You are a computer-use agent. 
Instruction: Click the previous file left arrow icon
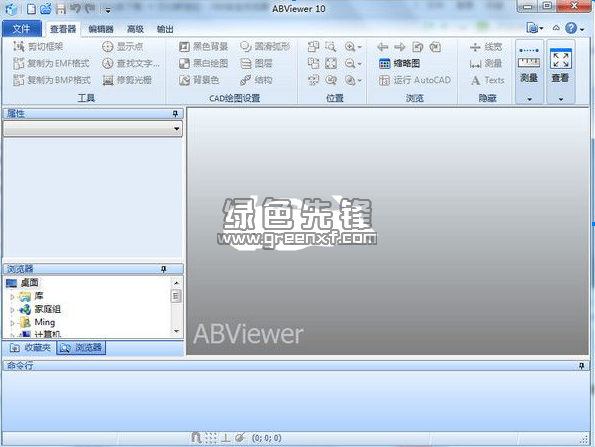(383, 47)
